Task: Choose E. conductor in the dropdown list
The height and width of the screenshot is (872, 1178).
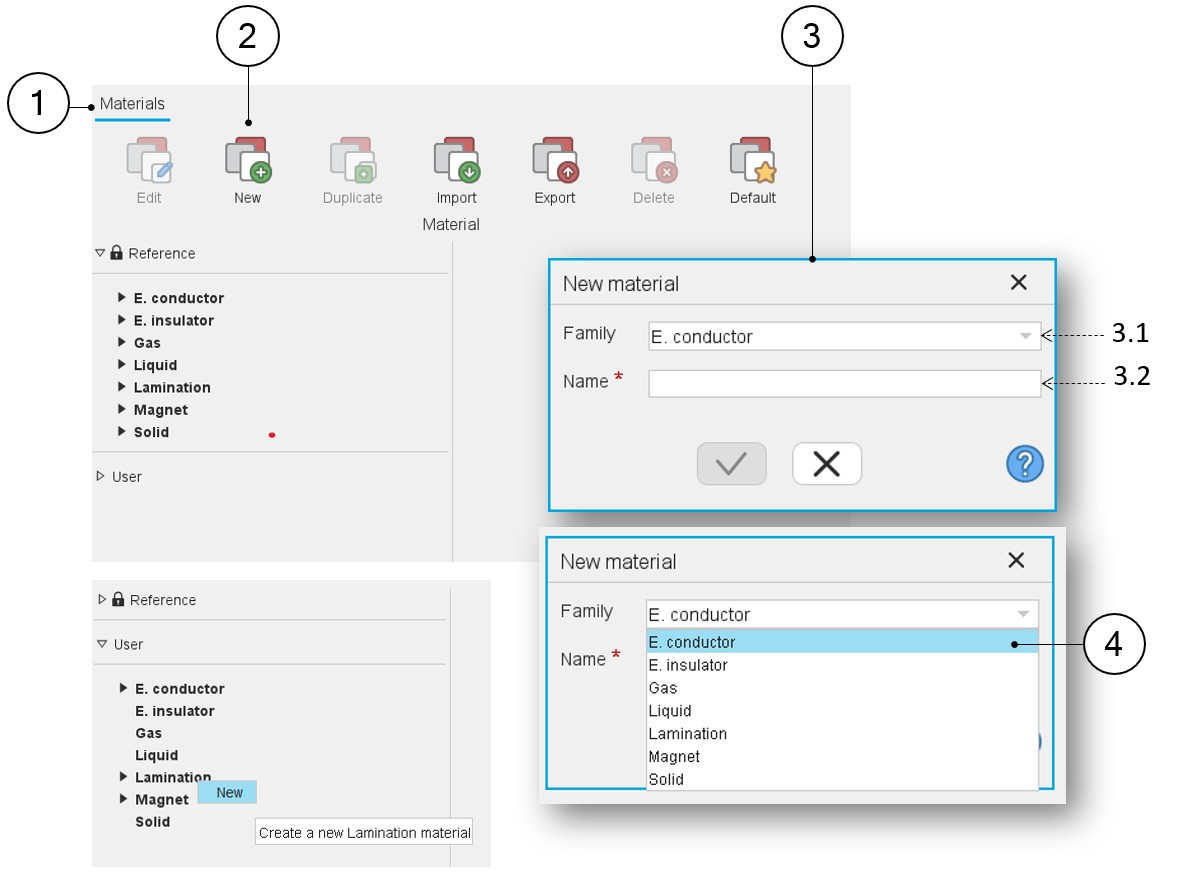Action: (842, 642)
